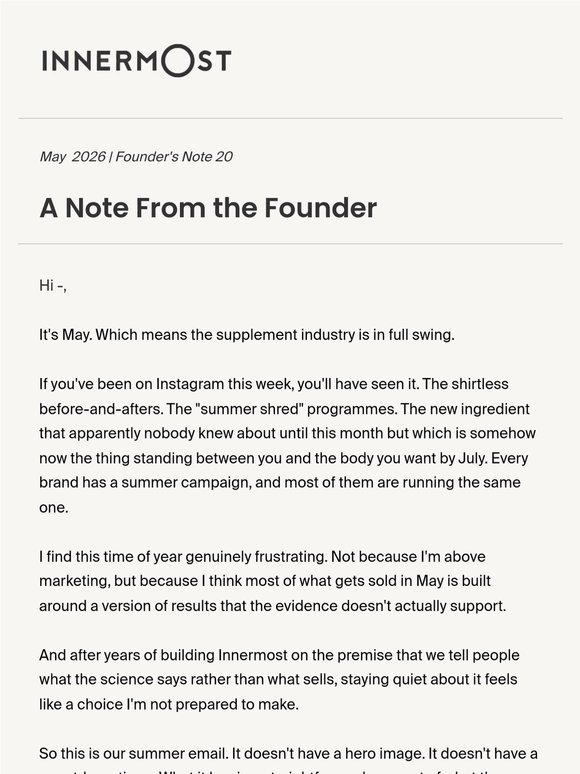Click the Innermost logo at top
Screen dimensions: 580x774
(136, 61)
